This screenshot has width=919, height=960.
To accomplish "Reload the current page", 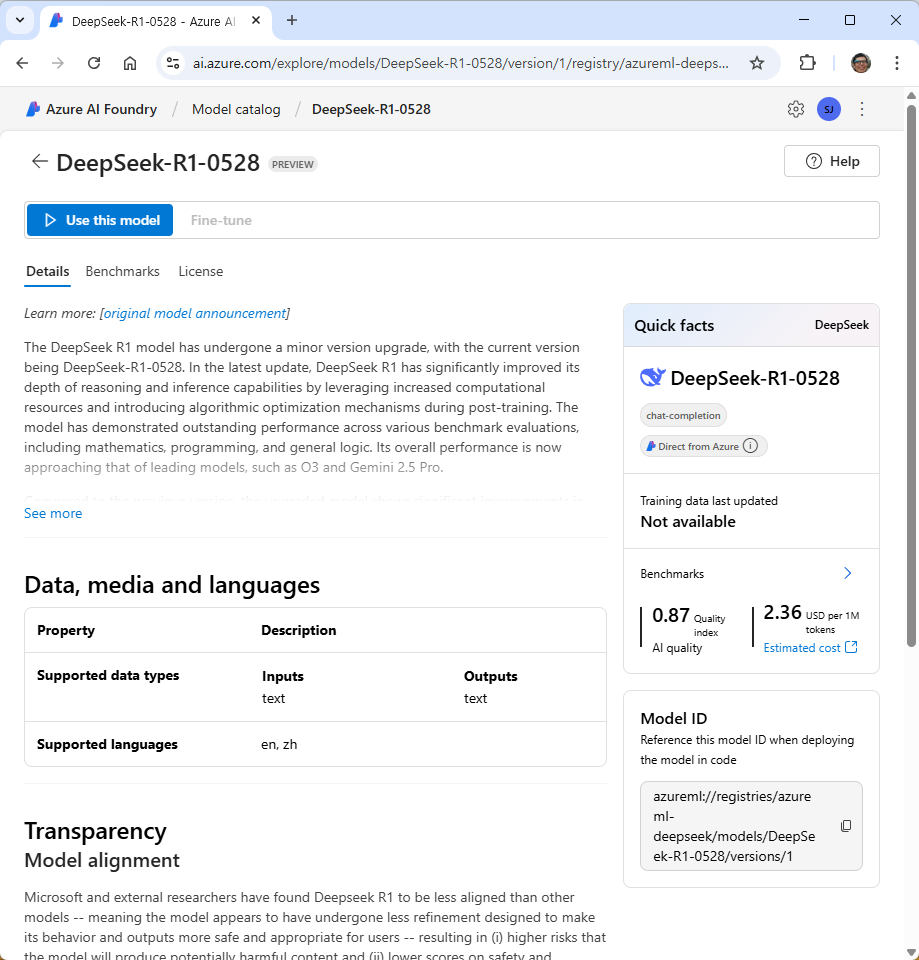I will click(x=94, y=63).
